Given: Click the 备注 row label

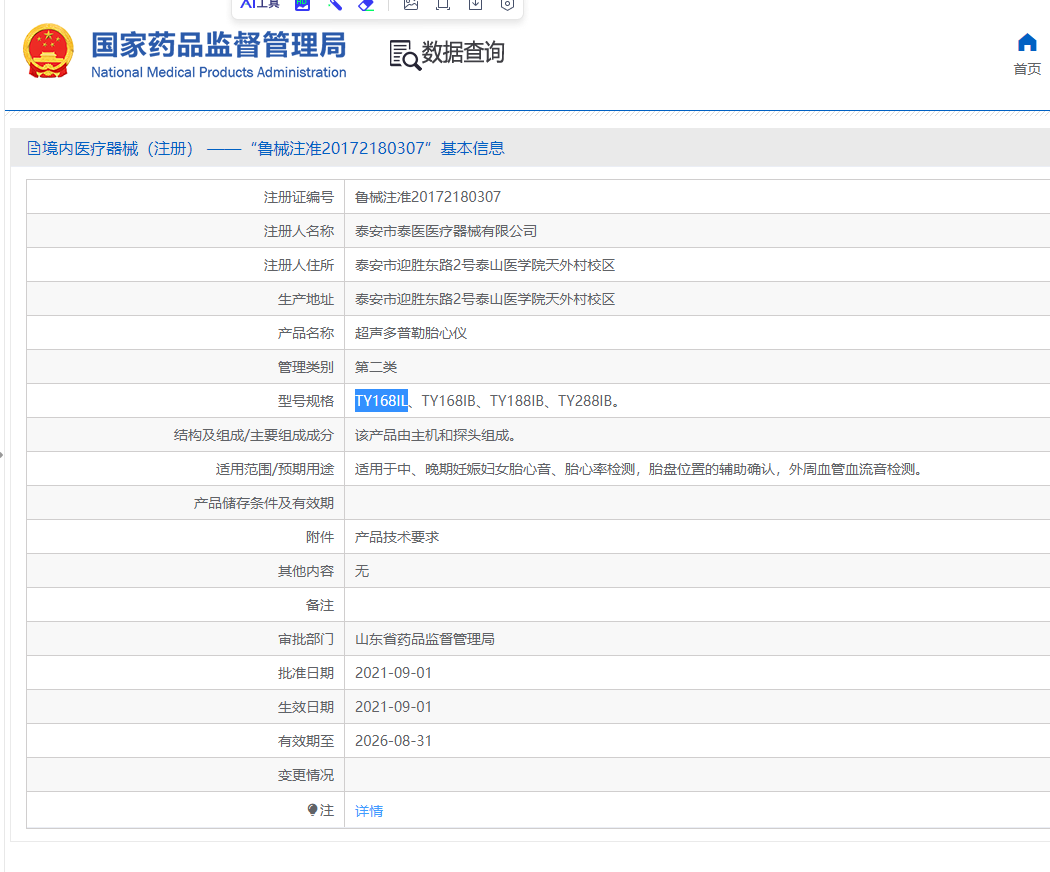Looking at the screenshot, I should click(x=319, y=605).
